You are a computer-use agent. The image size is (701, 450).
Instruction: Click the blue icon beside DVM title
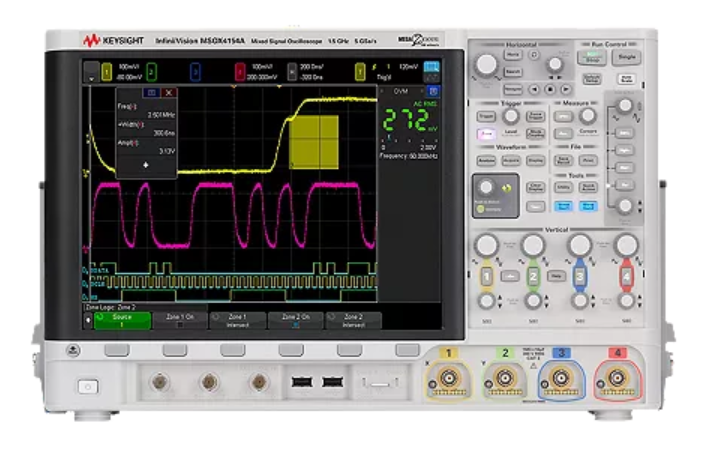(x=432, y=92)
